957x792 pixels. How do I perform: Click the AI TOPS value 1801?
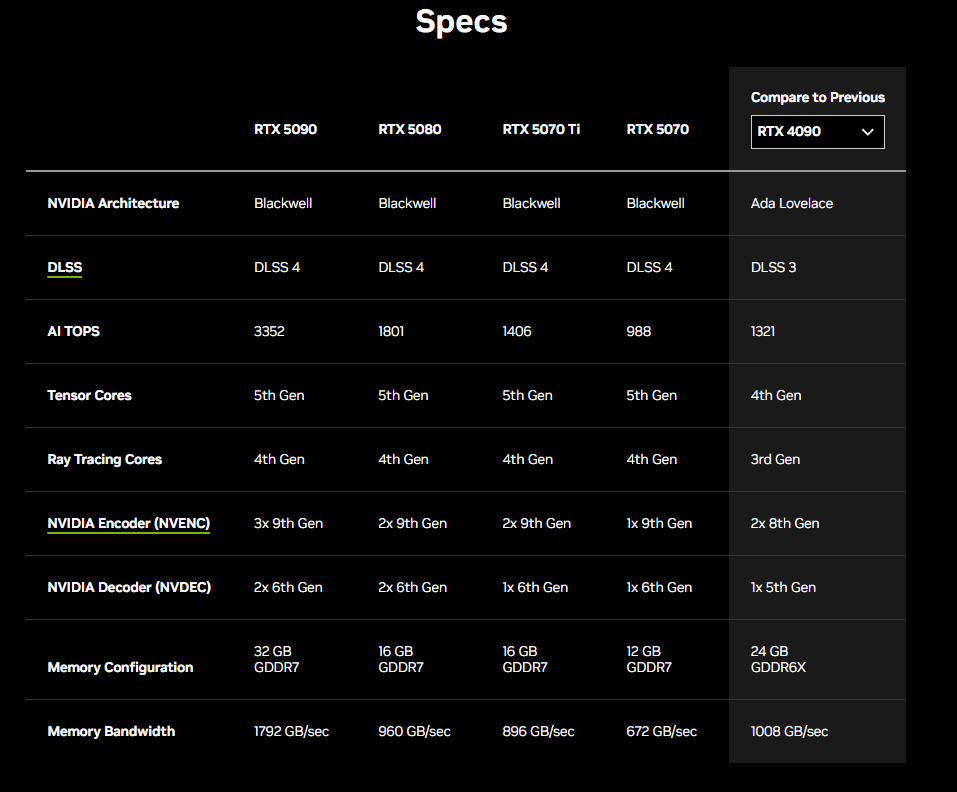pos(391,331)
